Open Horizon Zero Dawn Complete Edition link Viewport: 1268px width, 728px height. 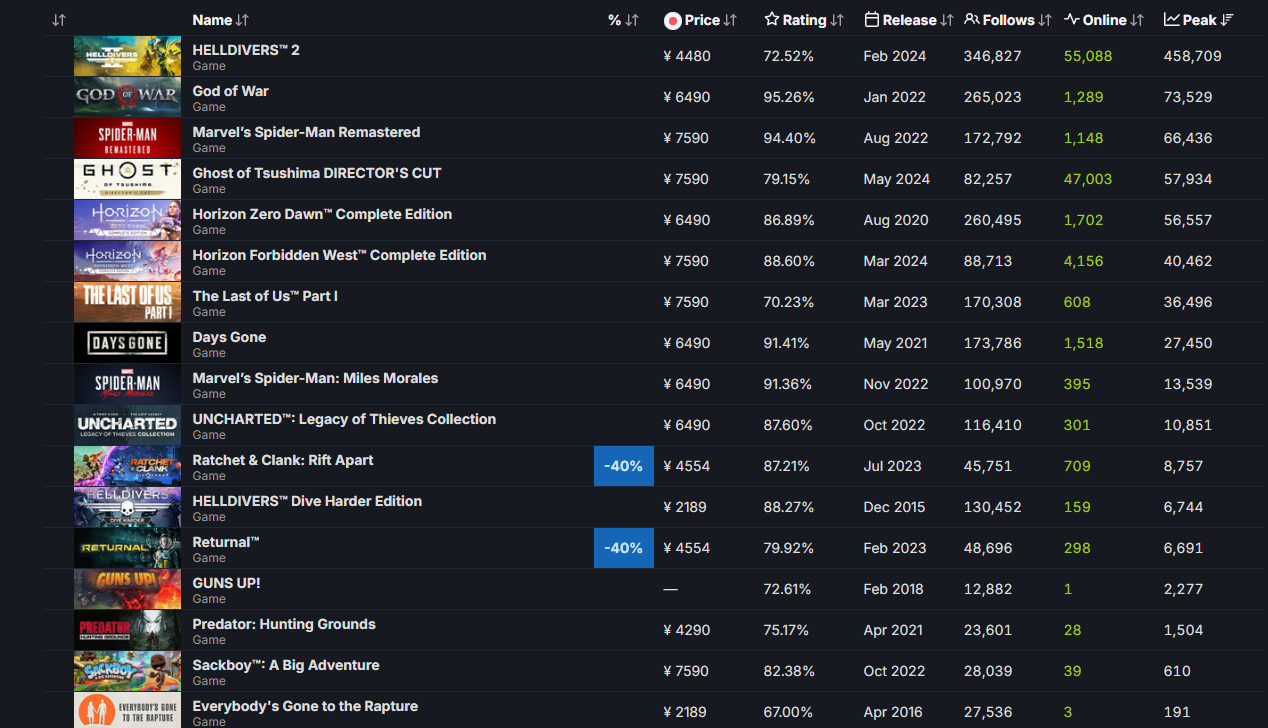click(322, 214)
